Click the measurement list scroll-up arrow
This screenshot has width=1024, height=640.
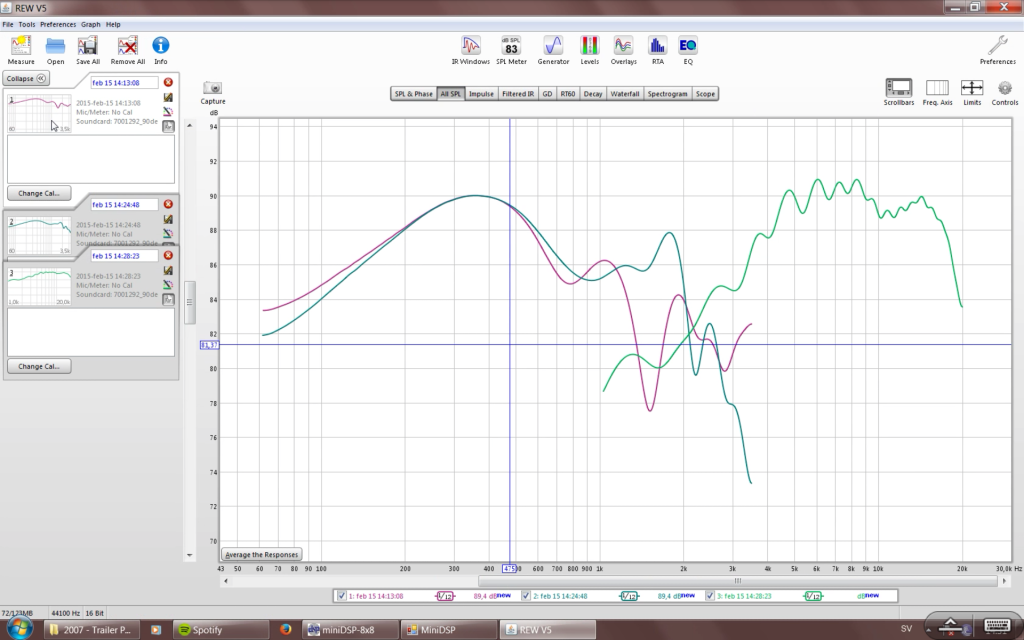coord(189,125)
